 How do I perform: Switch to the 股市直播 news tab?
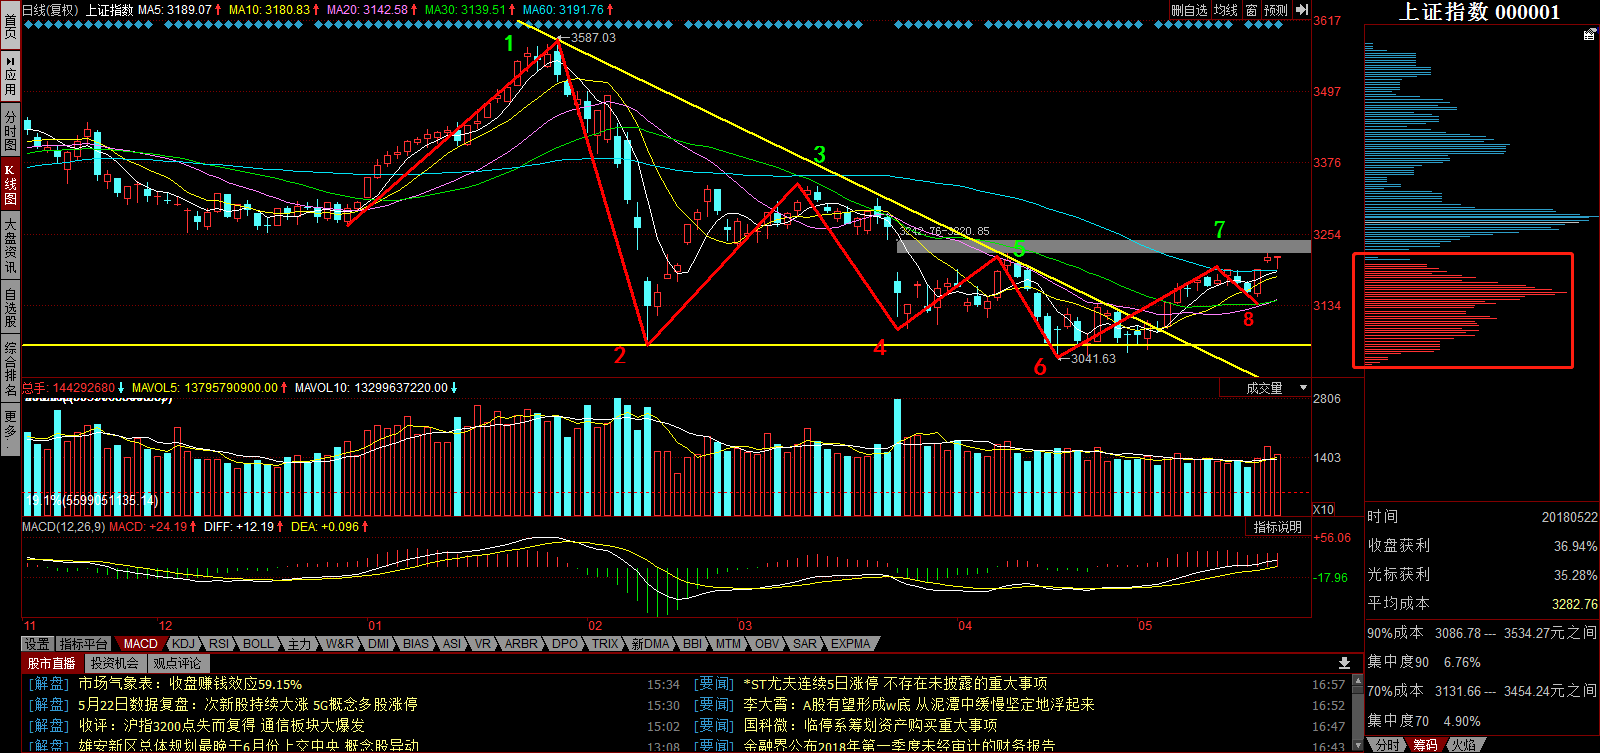51,663
